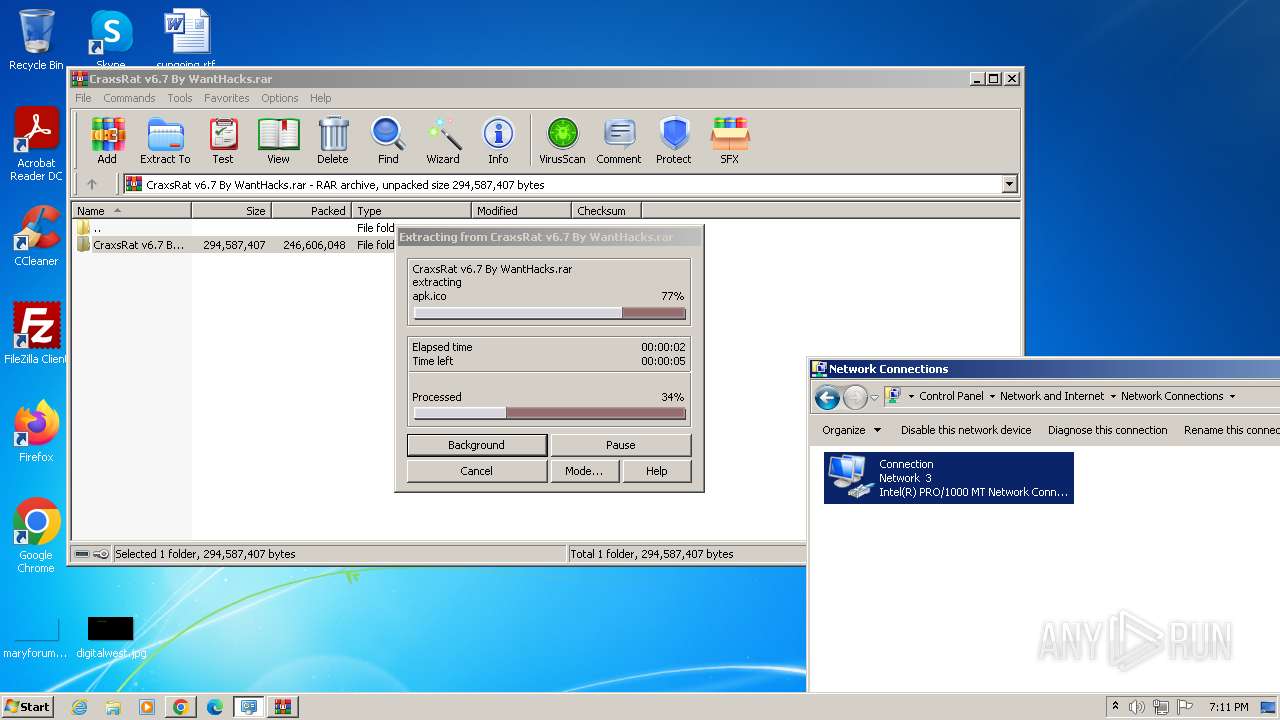Viewport: 1280px width, 720px height.
Task: Sort by the Checksum column header
Action: (606, 211)
